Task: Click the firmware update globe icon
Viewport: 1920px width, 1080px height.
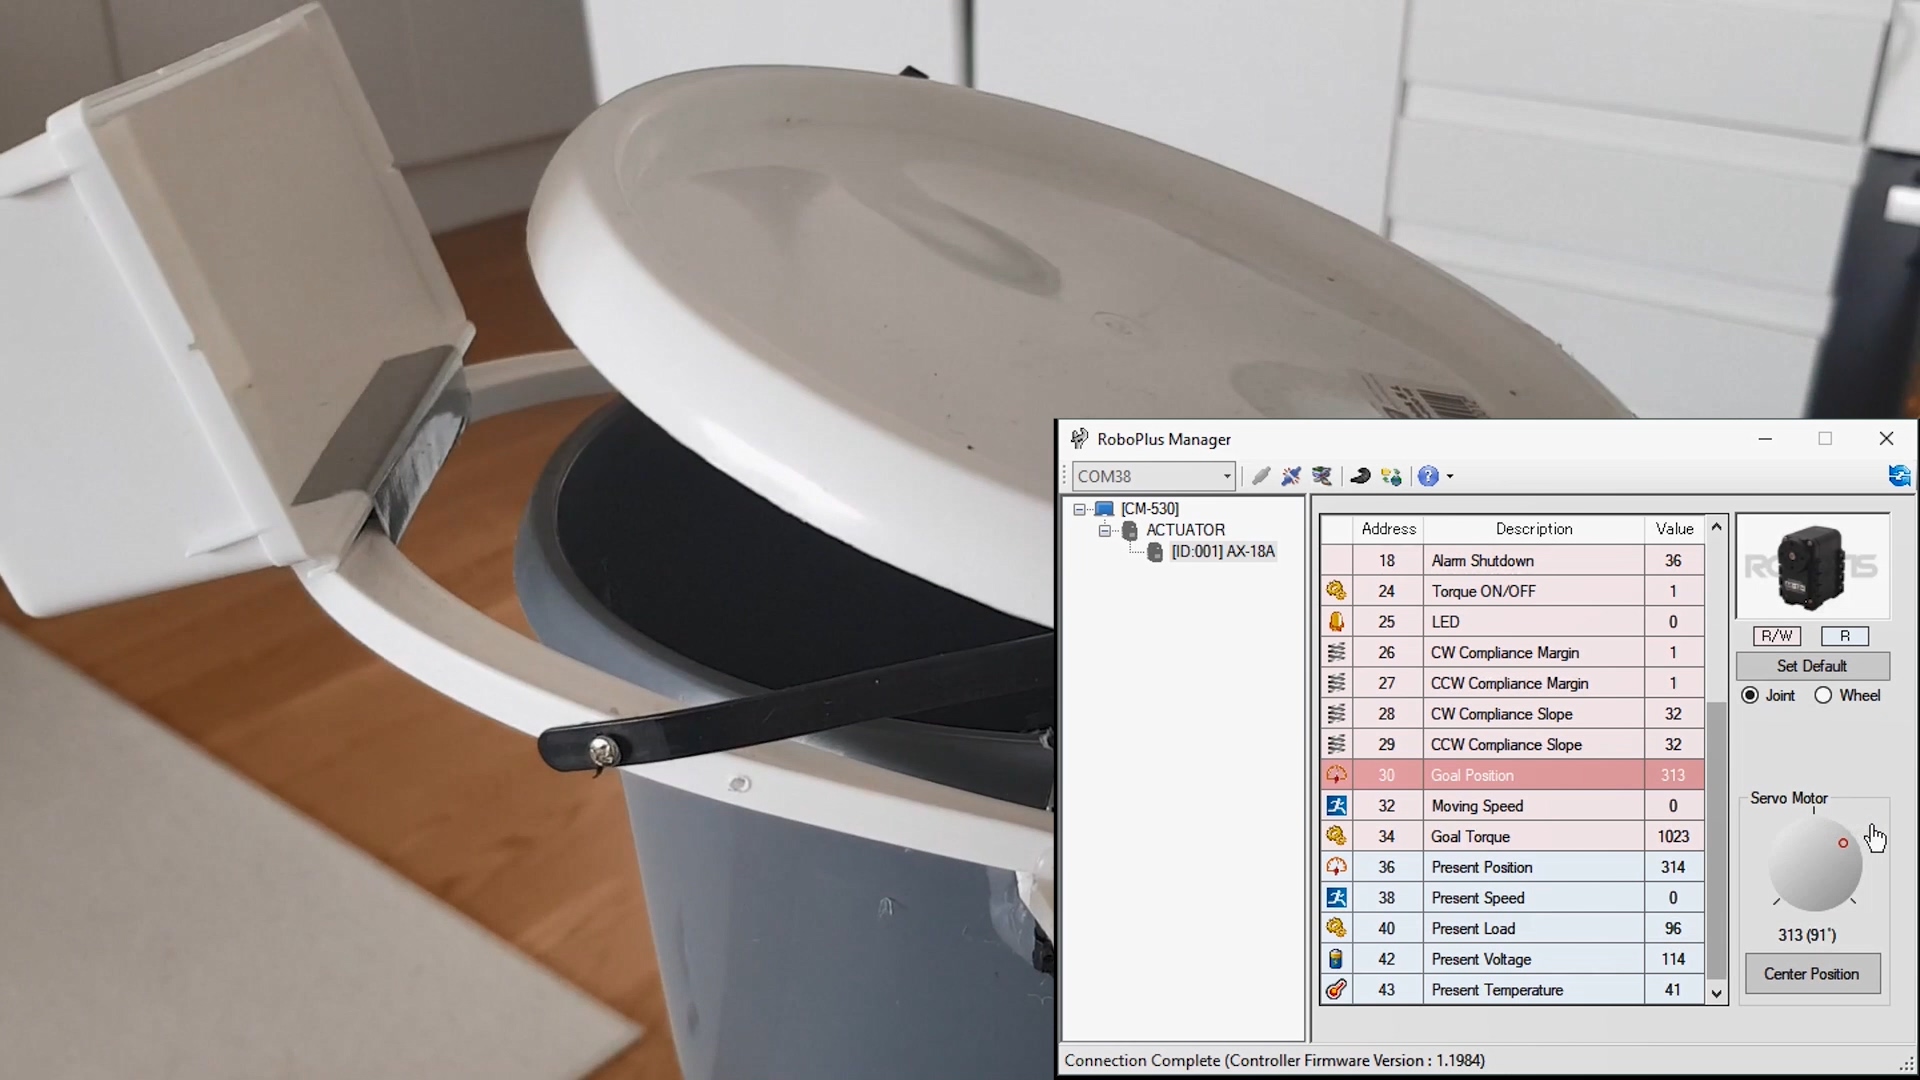Action: (1391, 476)
